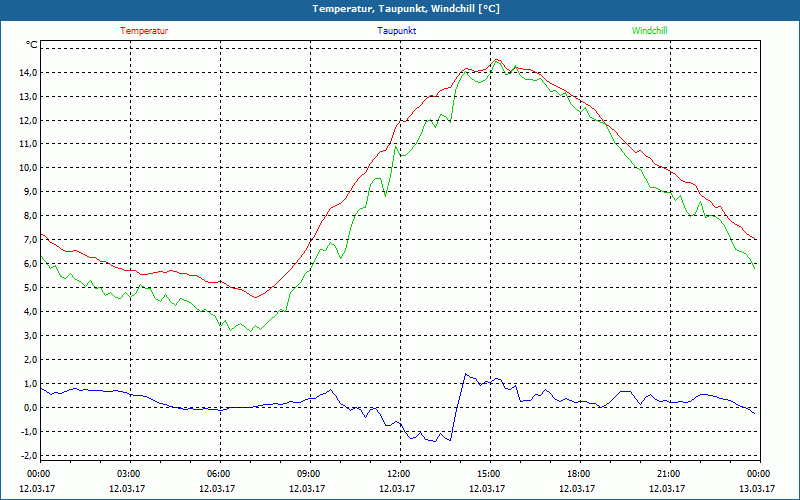
Task: Click the 7,0 y-axis value
Action: pyautogui.click(x=30, y=240)
